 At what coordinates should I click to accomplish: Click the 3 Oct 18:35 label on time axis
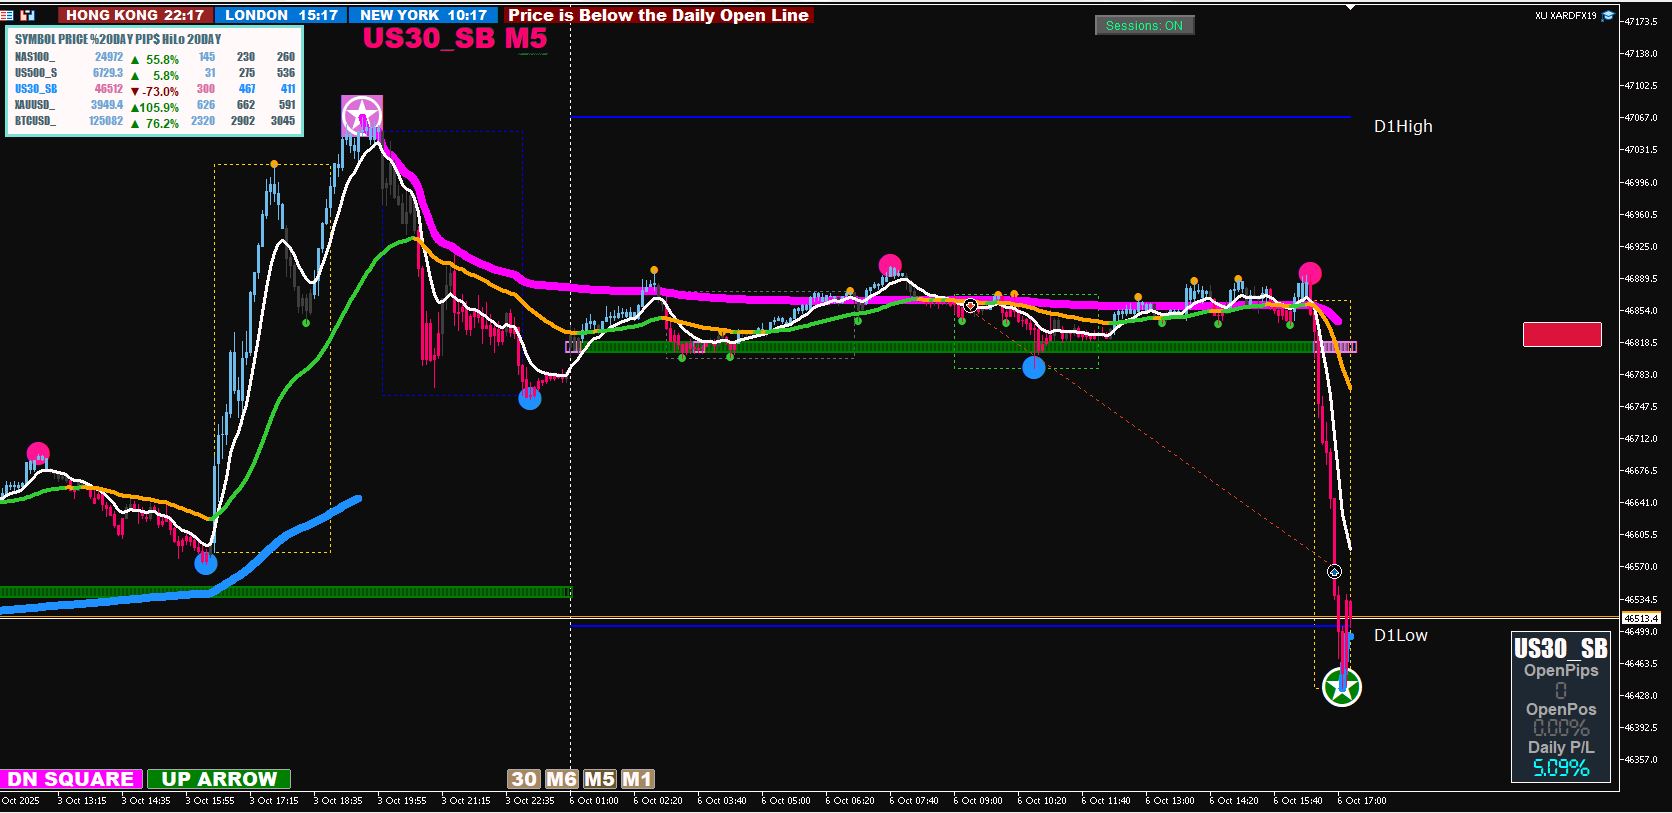337,800
